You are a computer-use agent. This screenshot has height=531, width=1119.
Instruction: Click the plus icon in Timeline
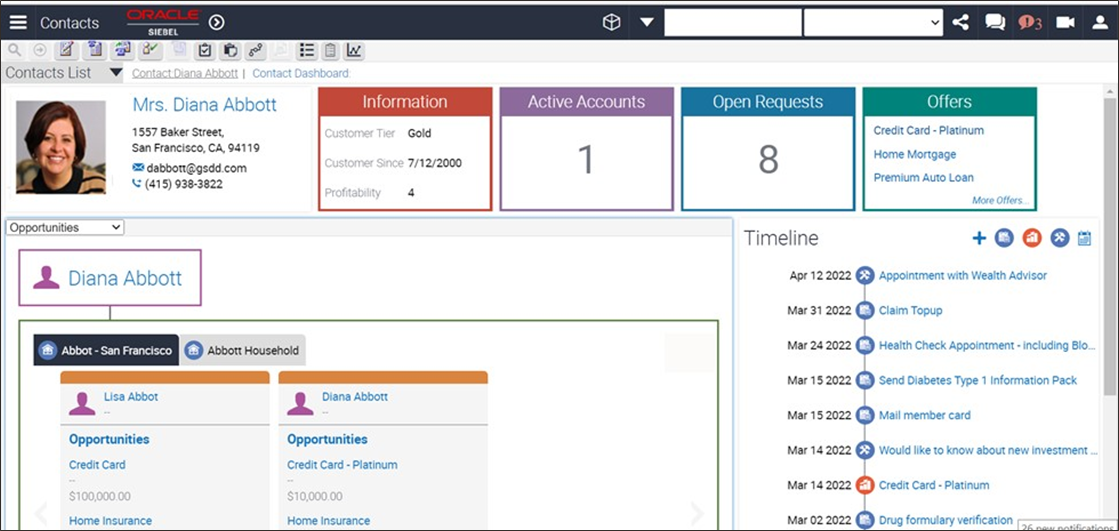point(979,238)
